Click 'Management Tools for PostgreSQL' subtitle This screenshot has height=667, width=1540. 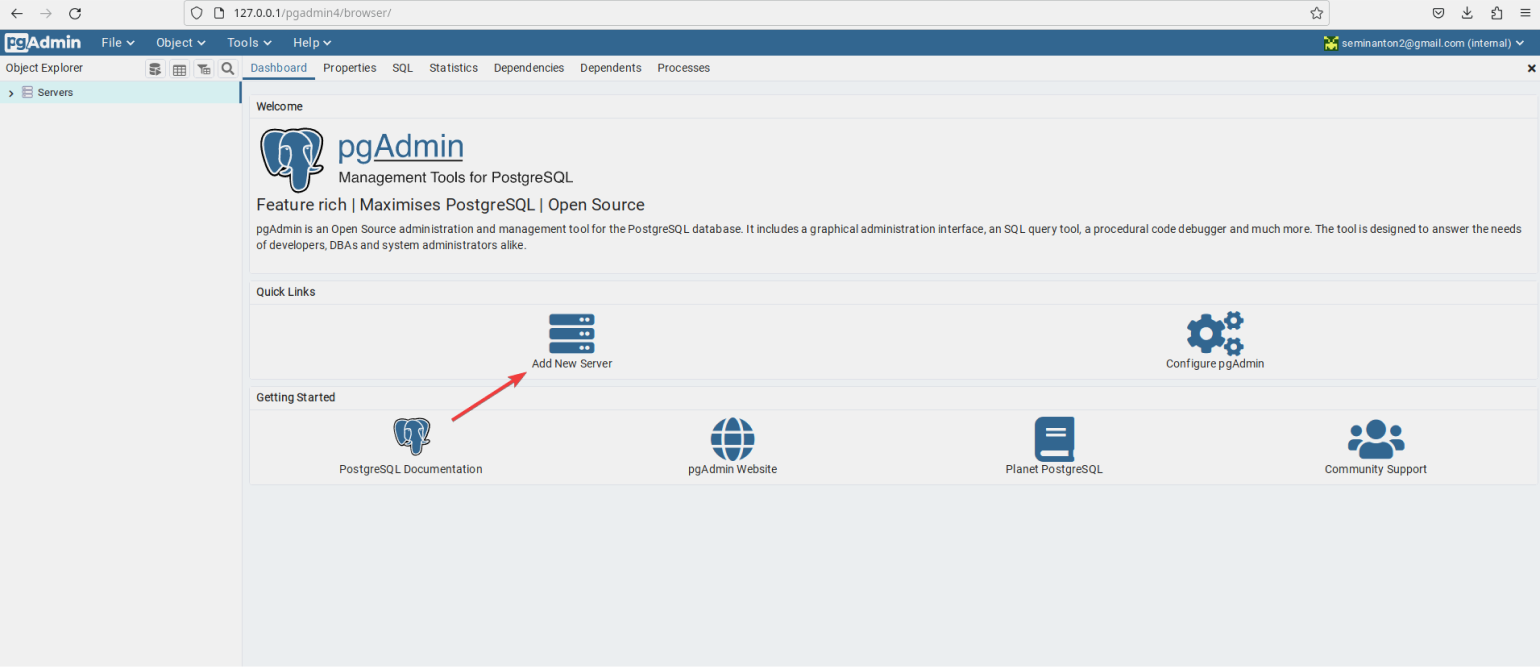coord(456,178)
